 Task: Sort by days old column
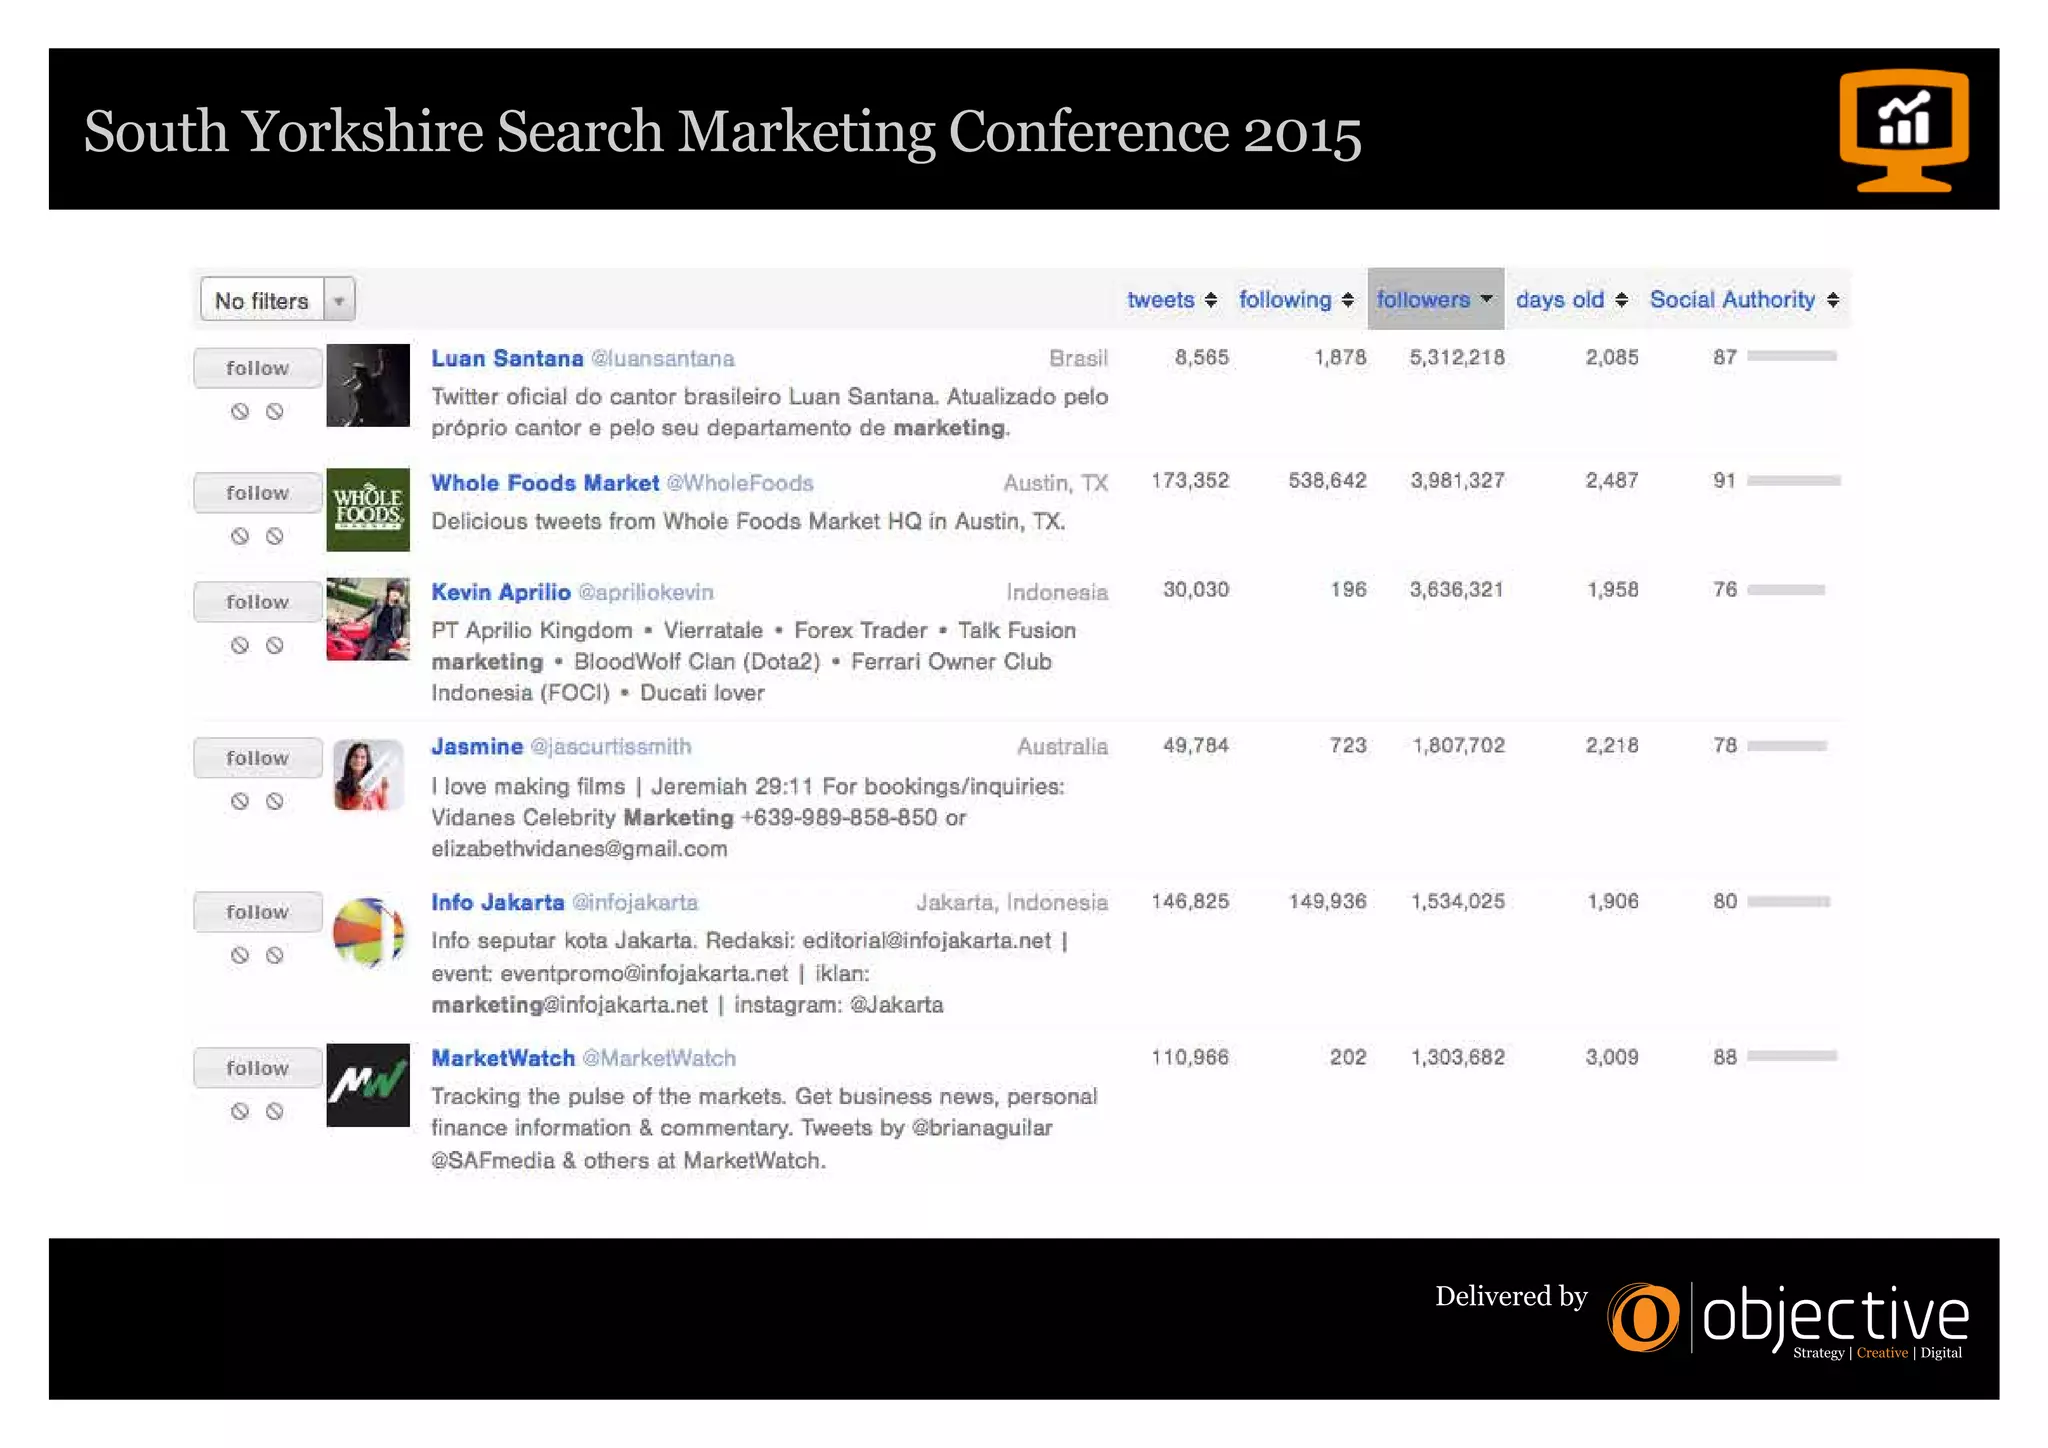click(1572, 299)
